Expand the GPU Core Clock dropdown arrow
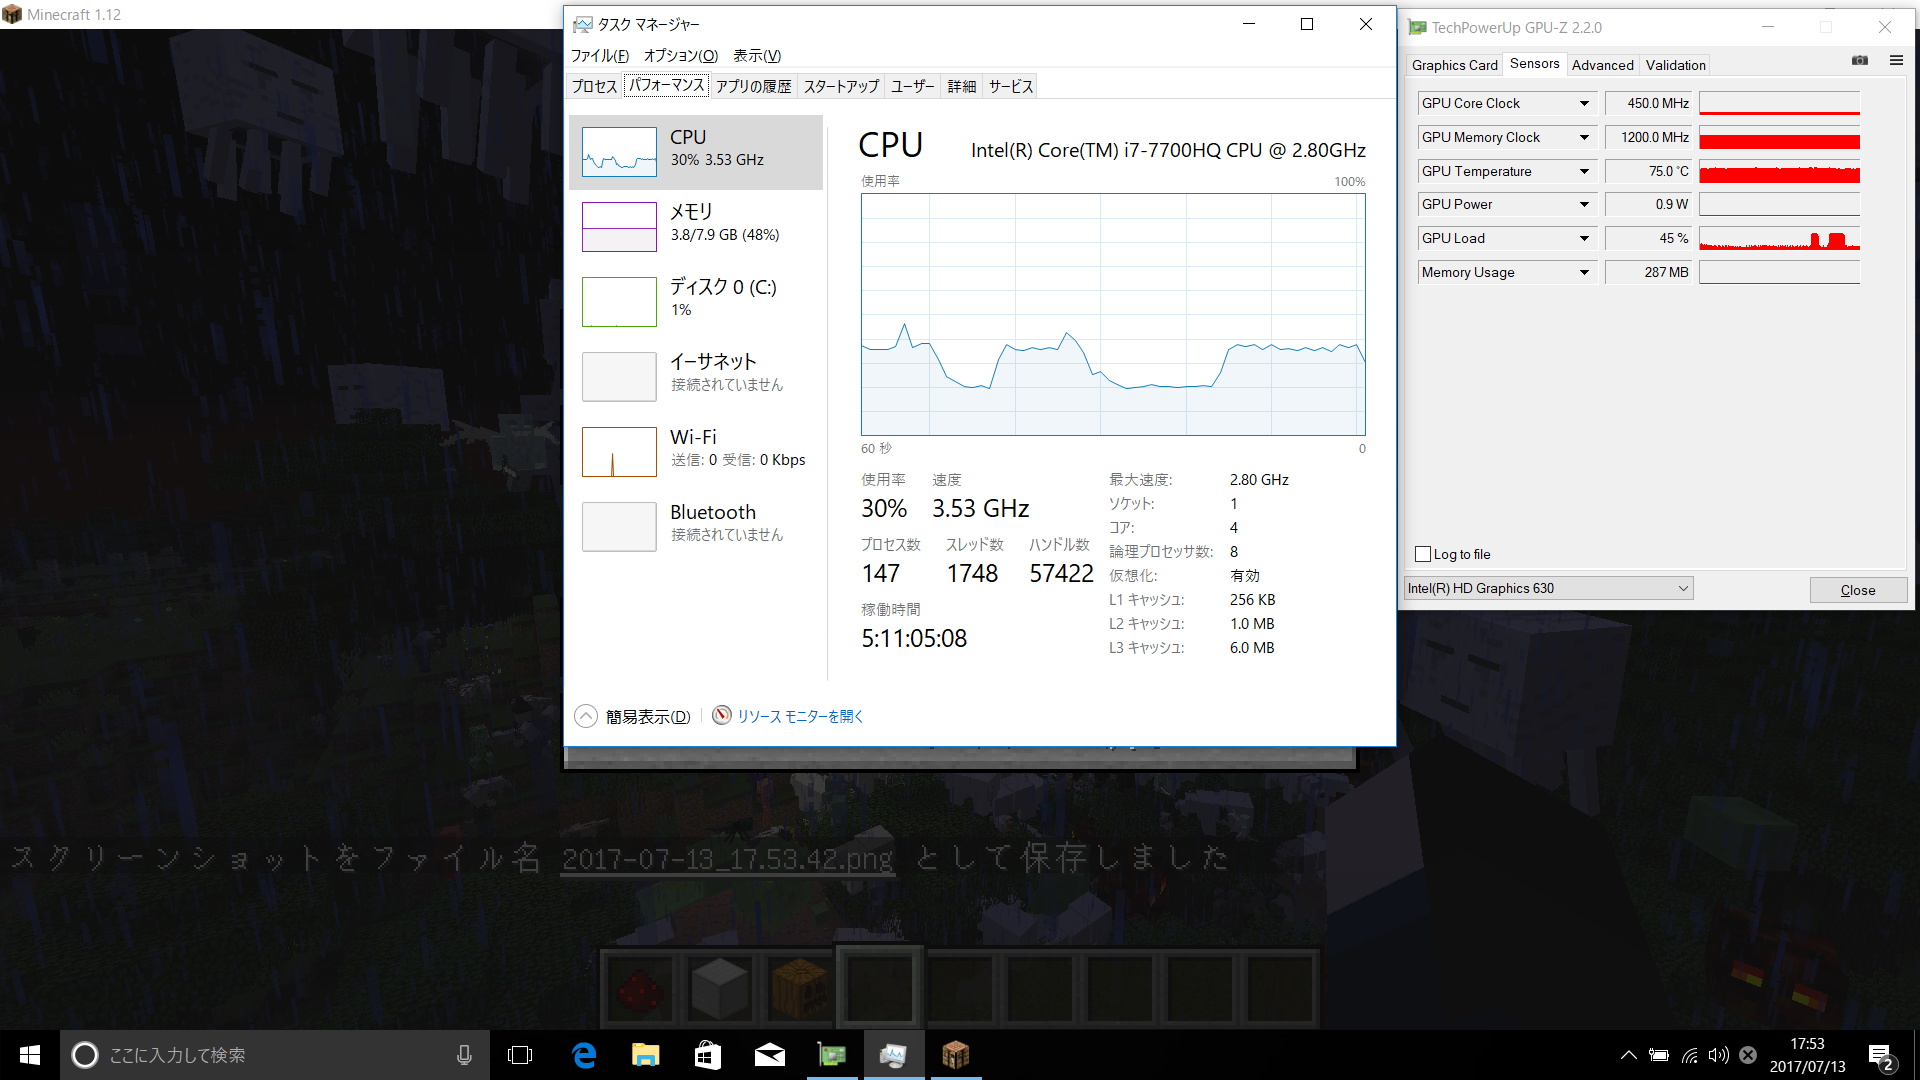This screenshot has height=1080, width=1920. [x=1584, y=104]
